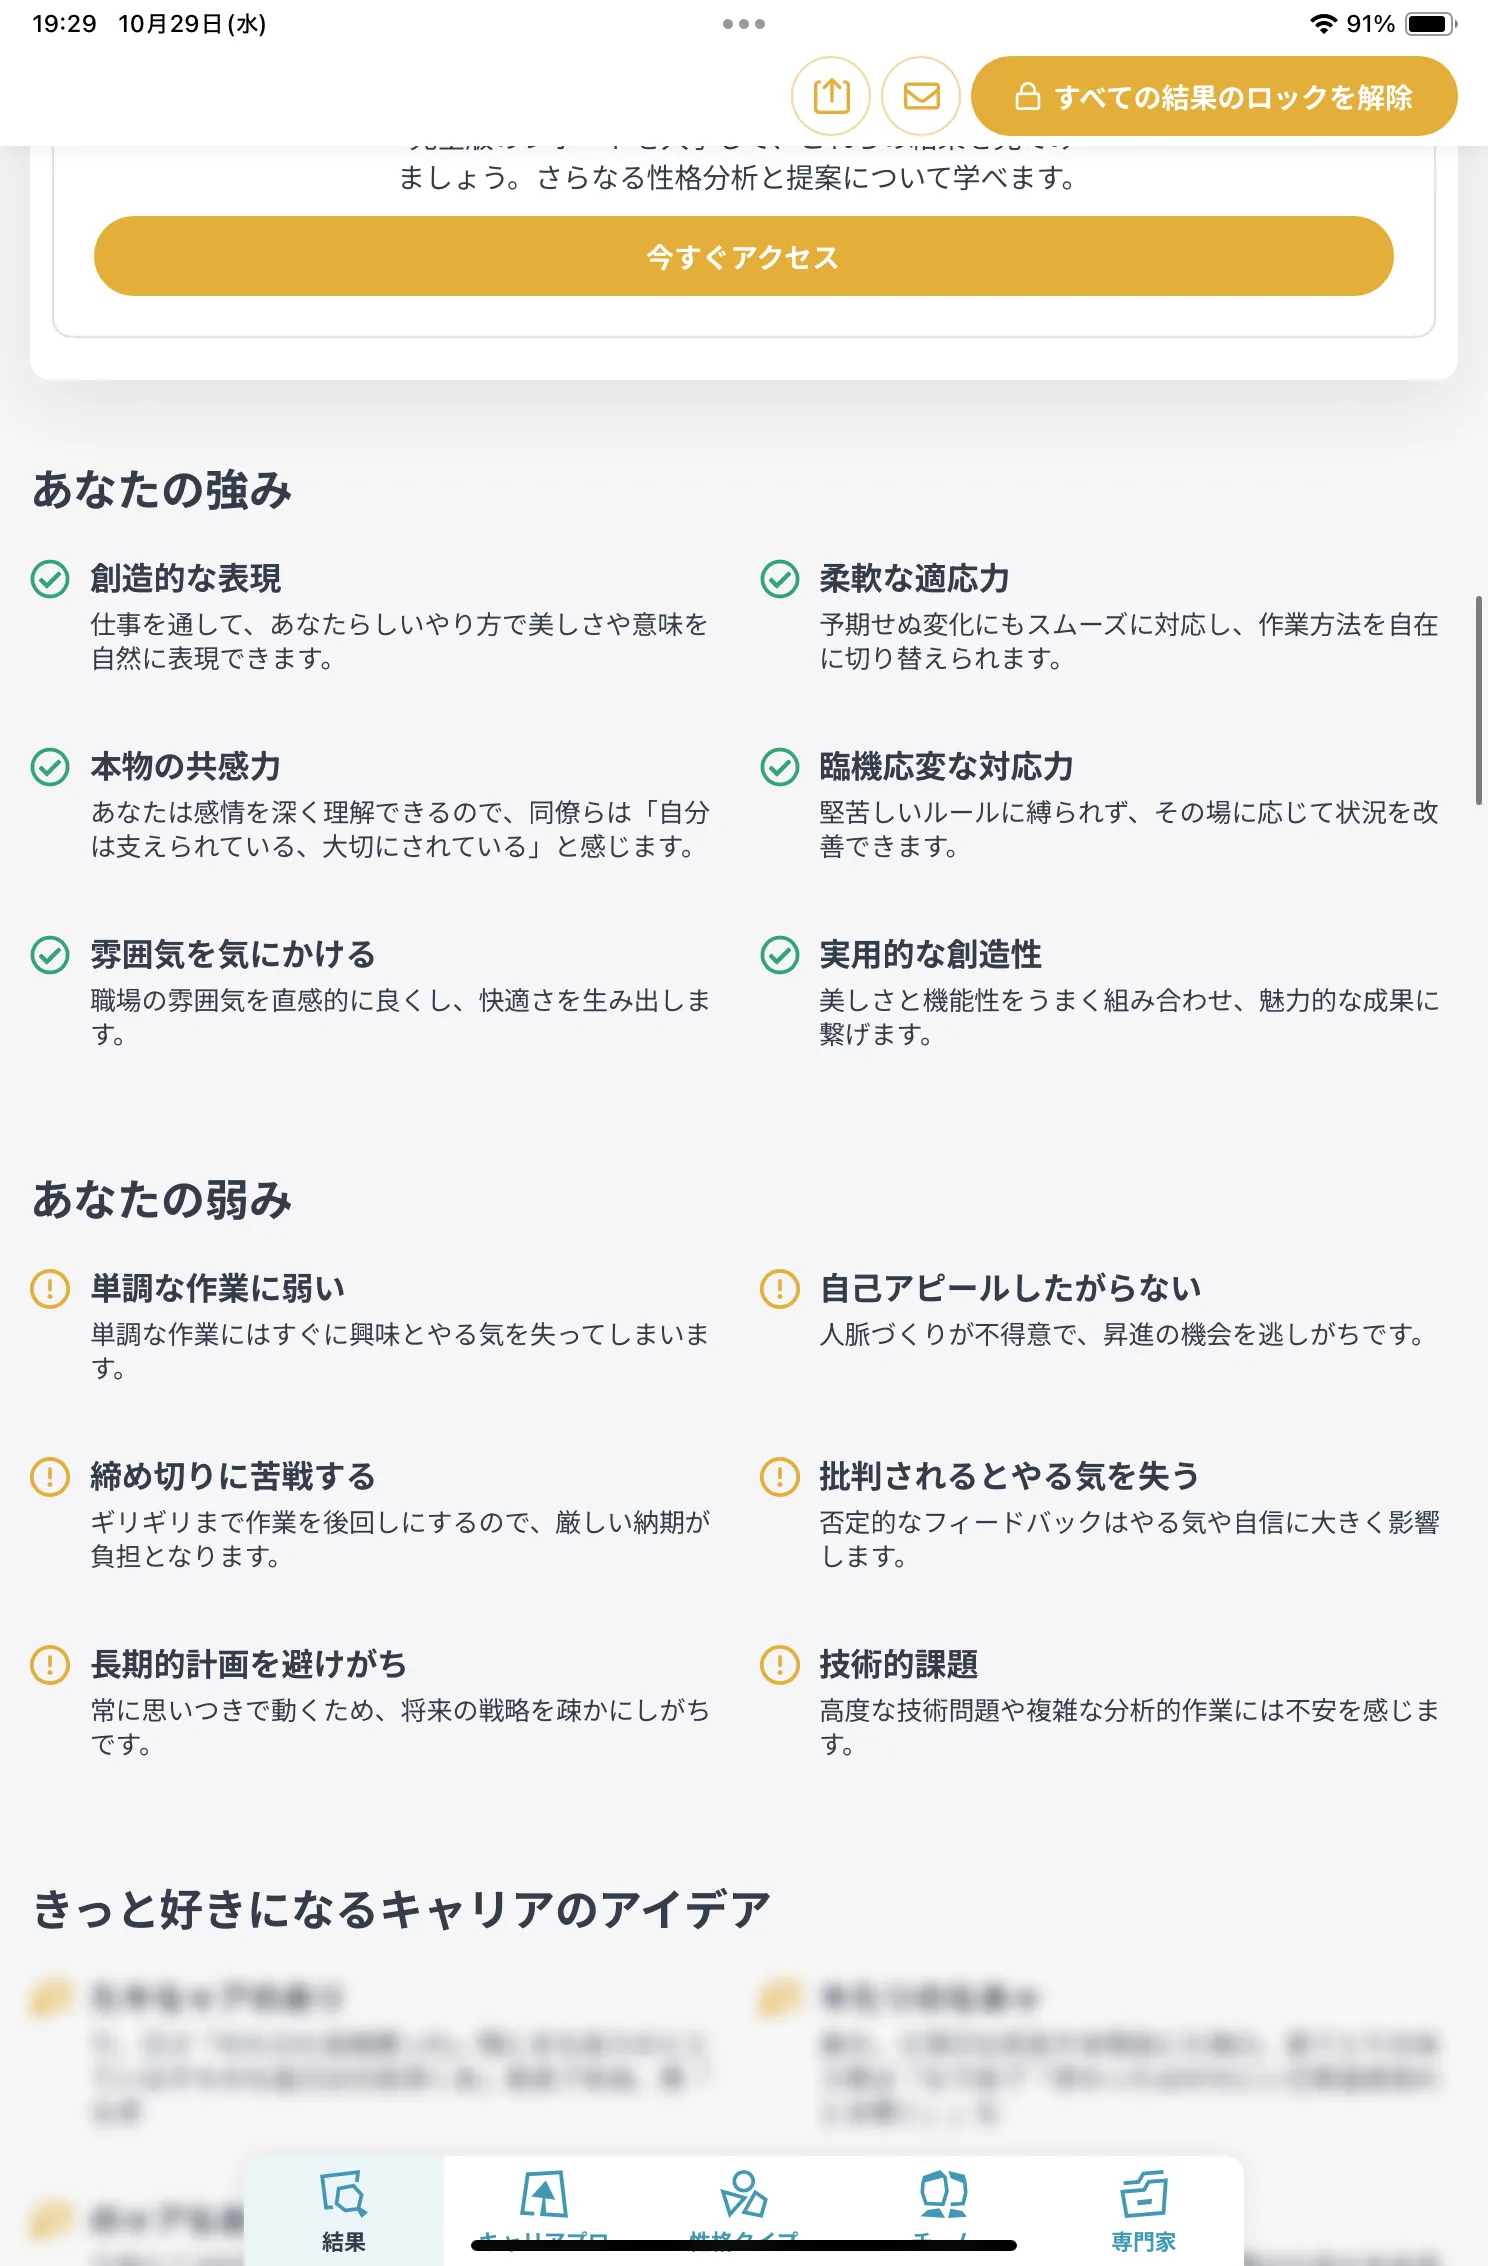Unlock all results with すべての結果のロックを解除
Screen dimensions: 1488x2266
tap(1214, 96)
